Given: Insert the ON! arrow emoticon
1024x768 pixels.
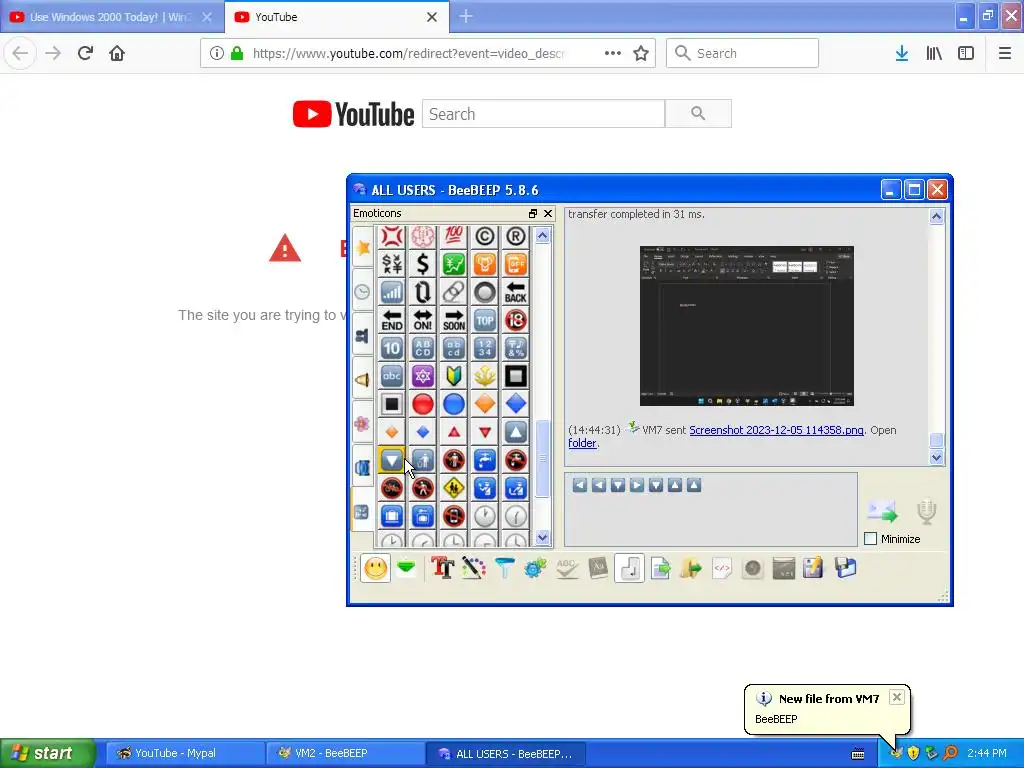Looking at the screenshot, I should point(423,320).
